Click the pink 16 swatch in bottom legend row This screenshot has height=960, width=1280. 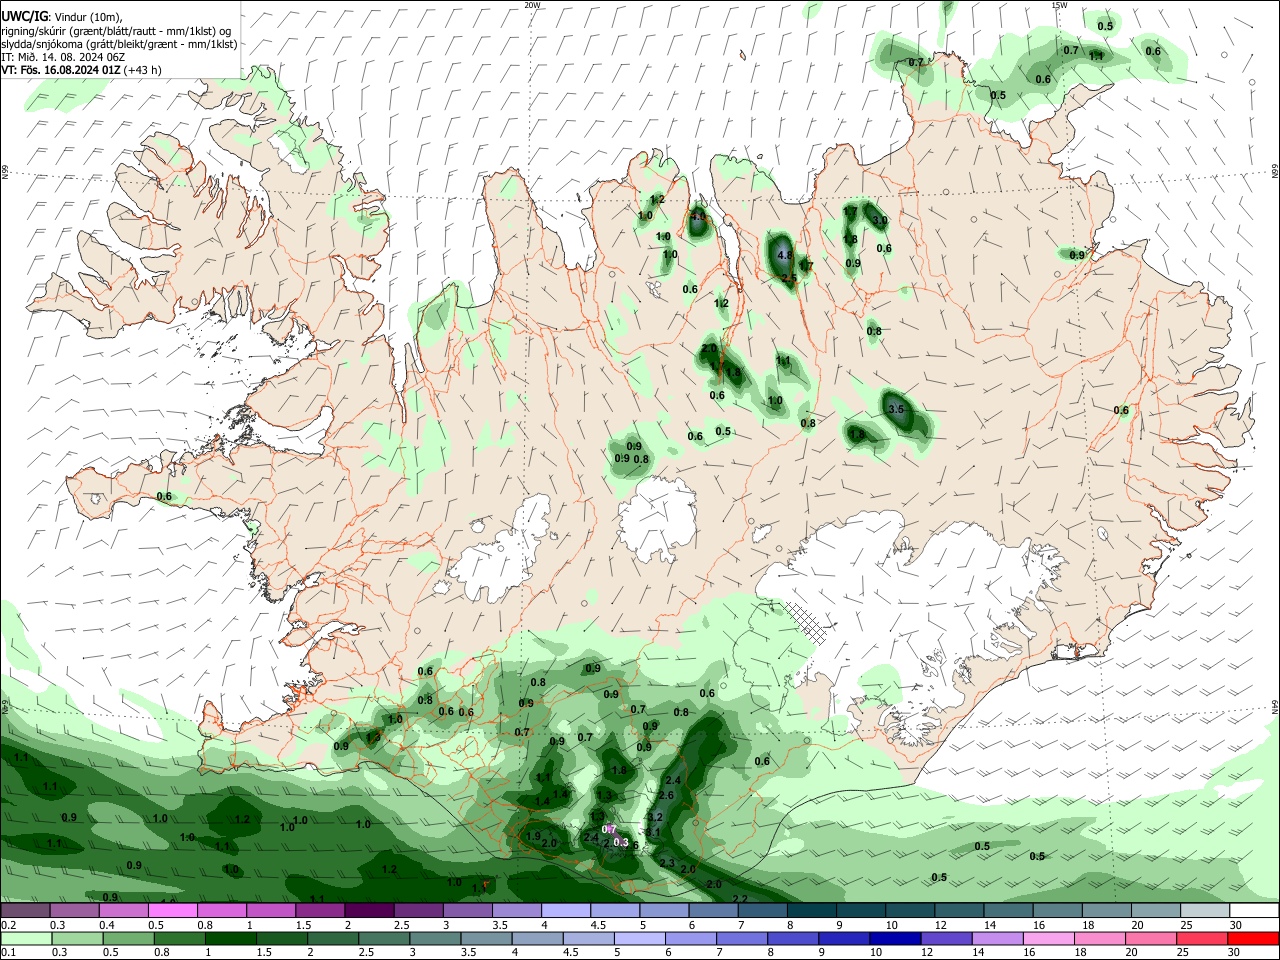1047,939
